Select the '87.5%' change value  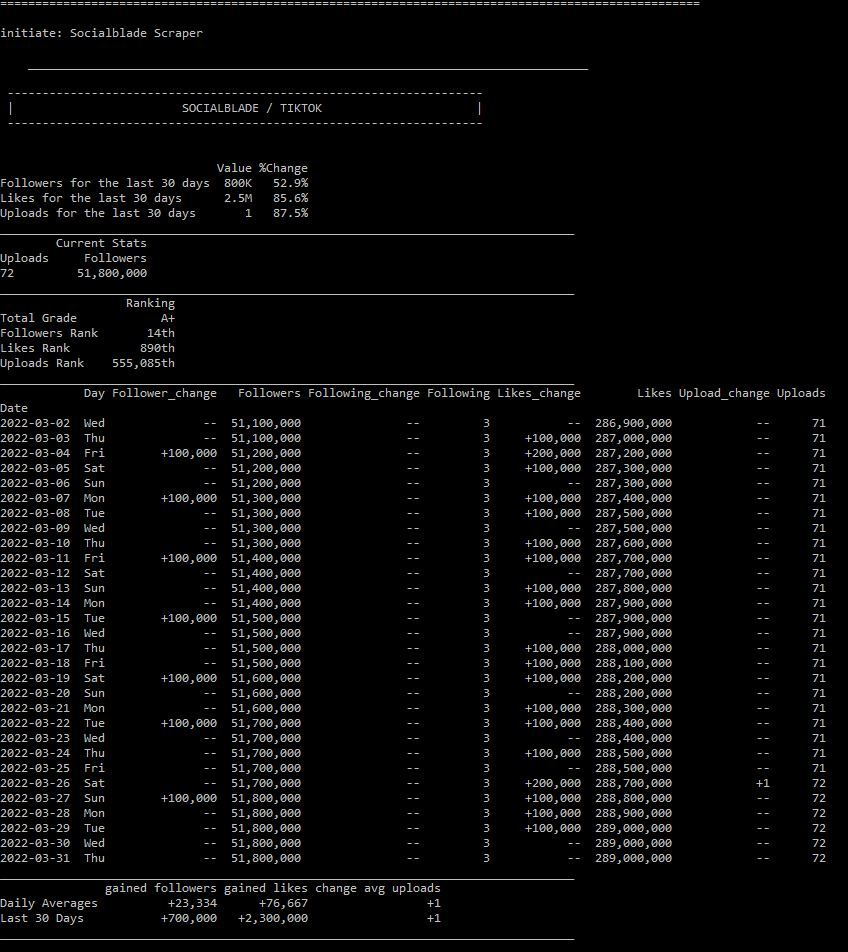[x=290, y=213]
